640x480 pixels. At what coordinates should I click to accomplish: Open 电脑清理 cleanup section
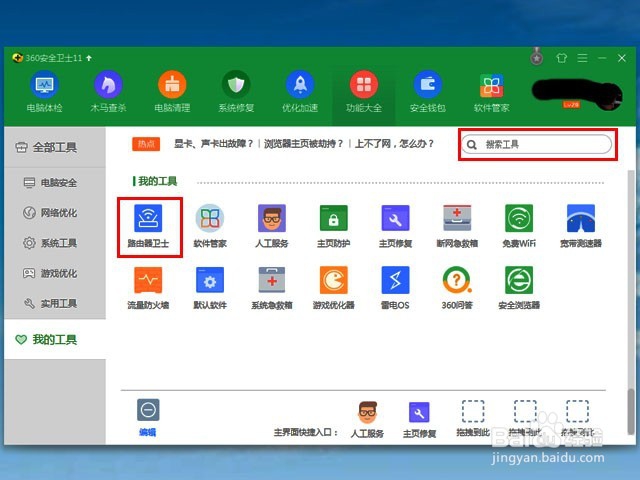pyautogui.click(x=172, y=92)
